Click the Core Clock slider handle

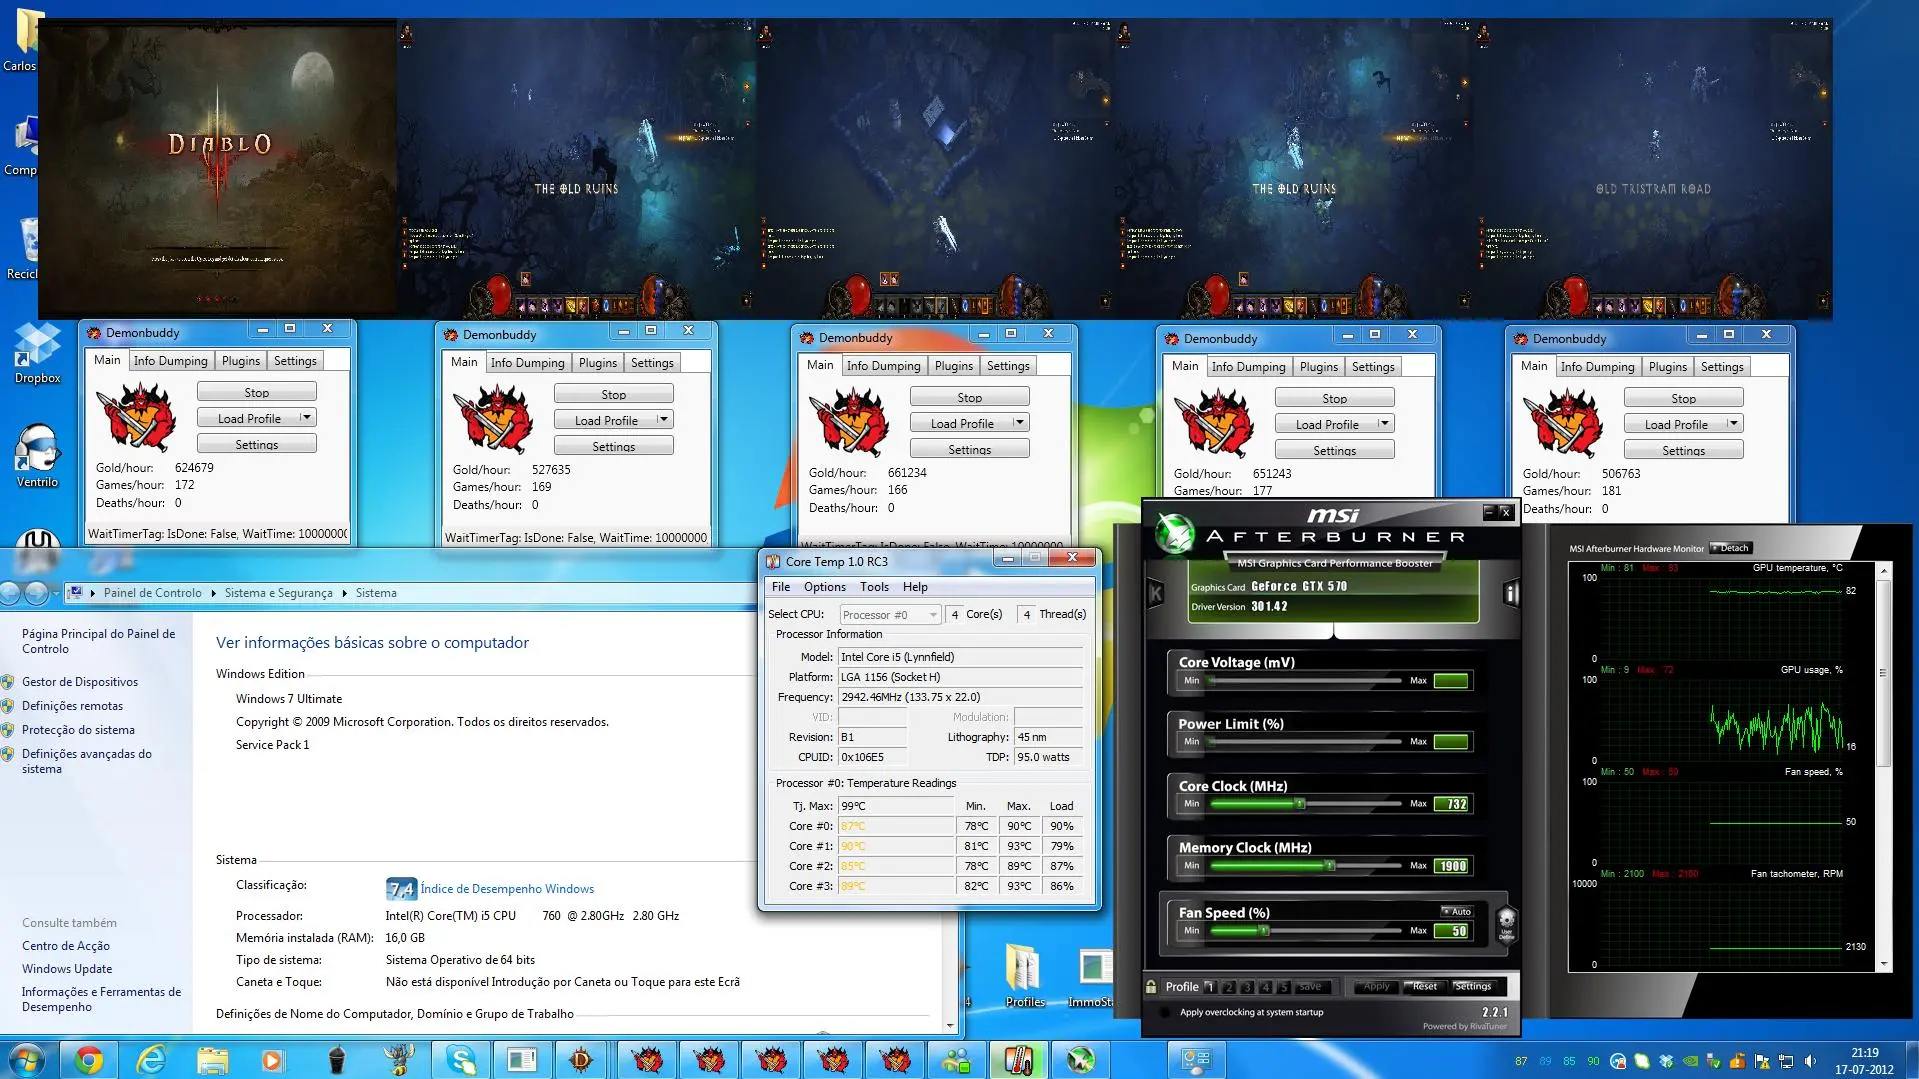(x=1300, y=804)
